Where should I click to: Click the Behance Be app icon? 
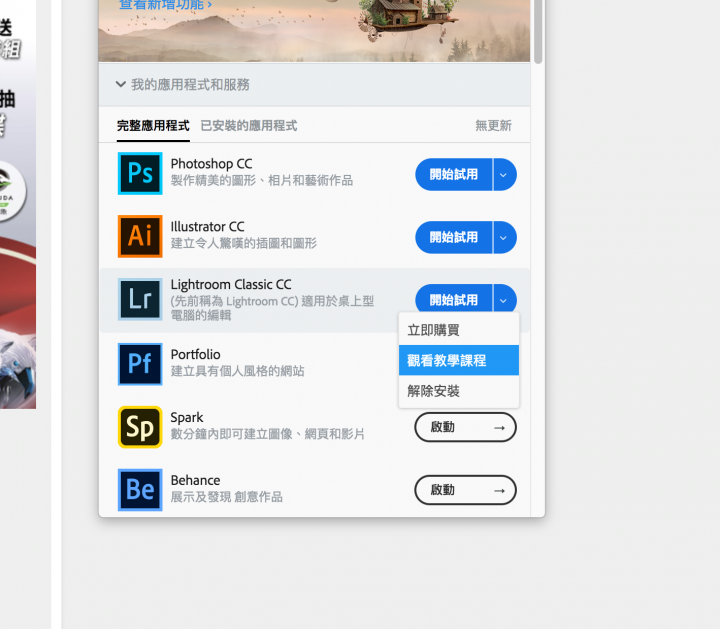140,490
